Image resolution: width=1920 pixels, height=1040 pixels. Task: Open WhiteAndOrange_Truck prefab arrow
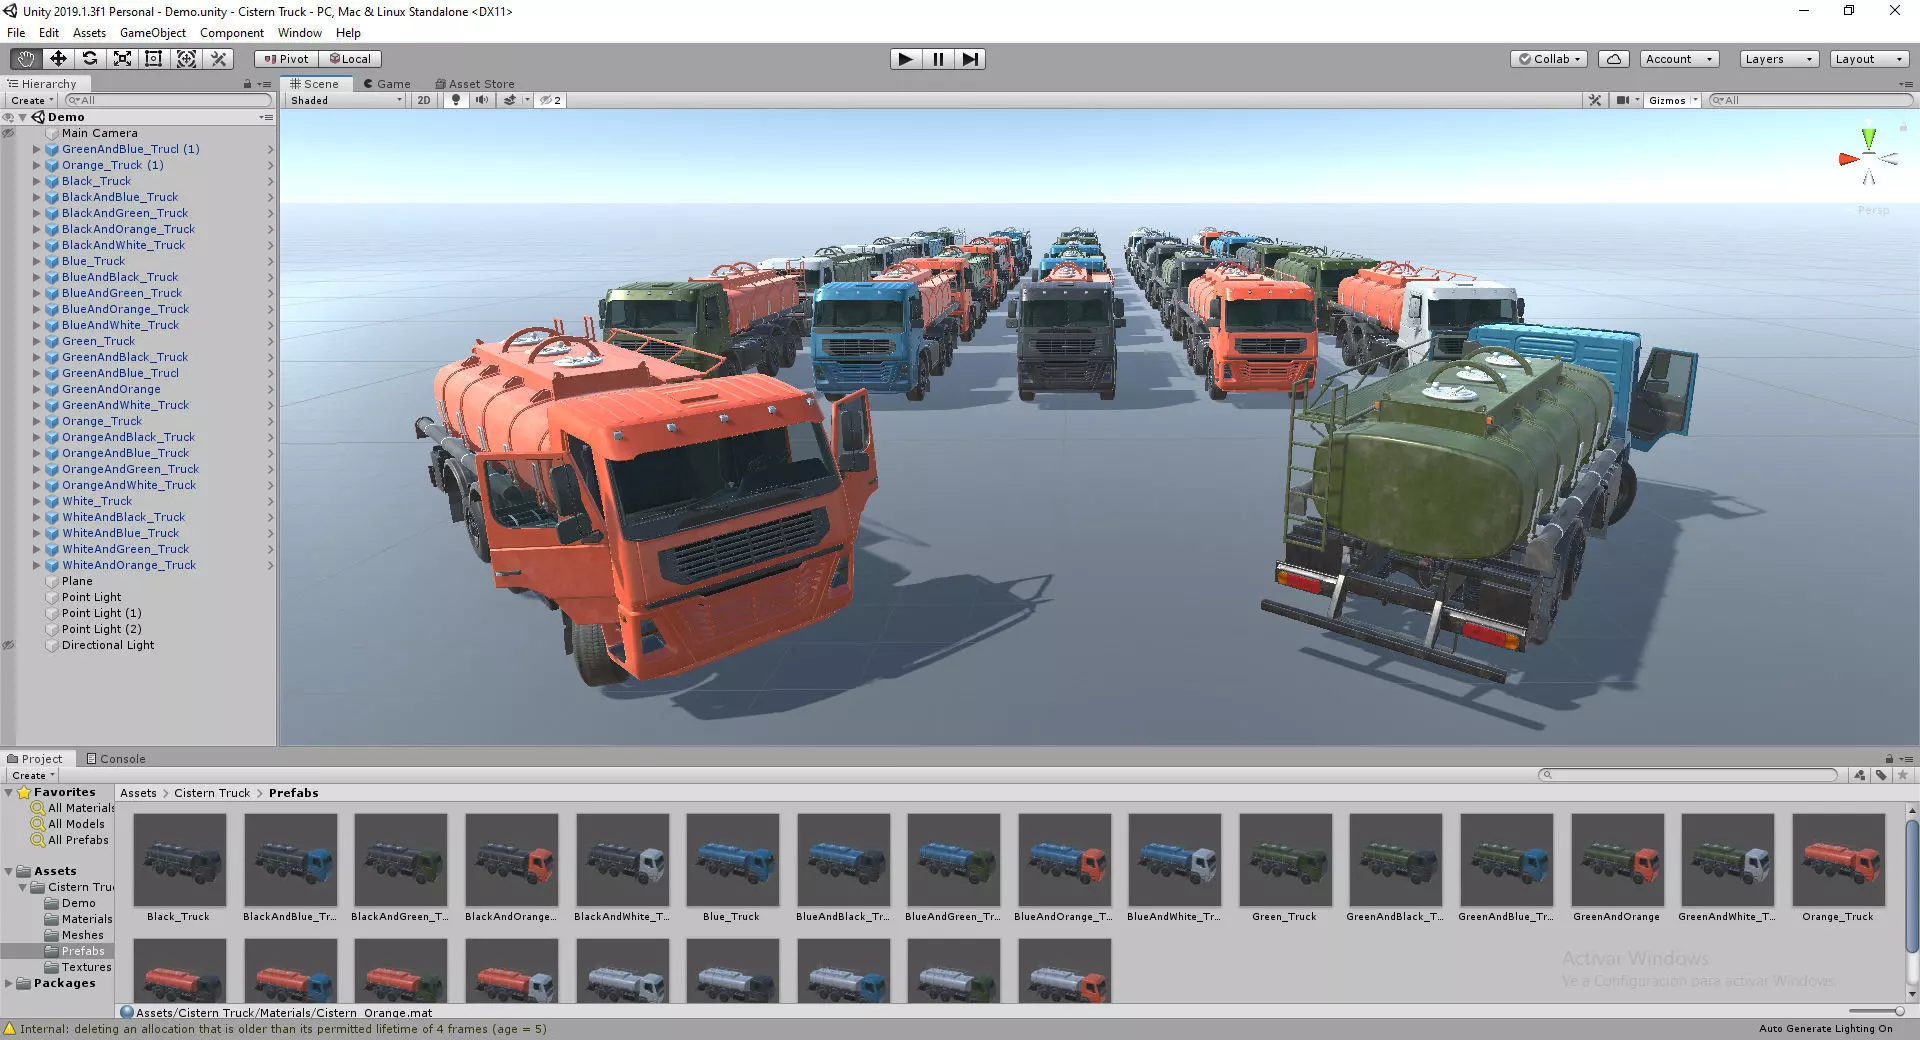[270, 565]
